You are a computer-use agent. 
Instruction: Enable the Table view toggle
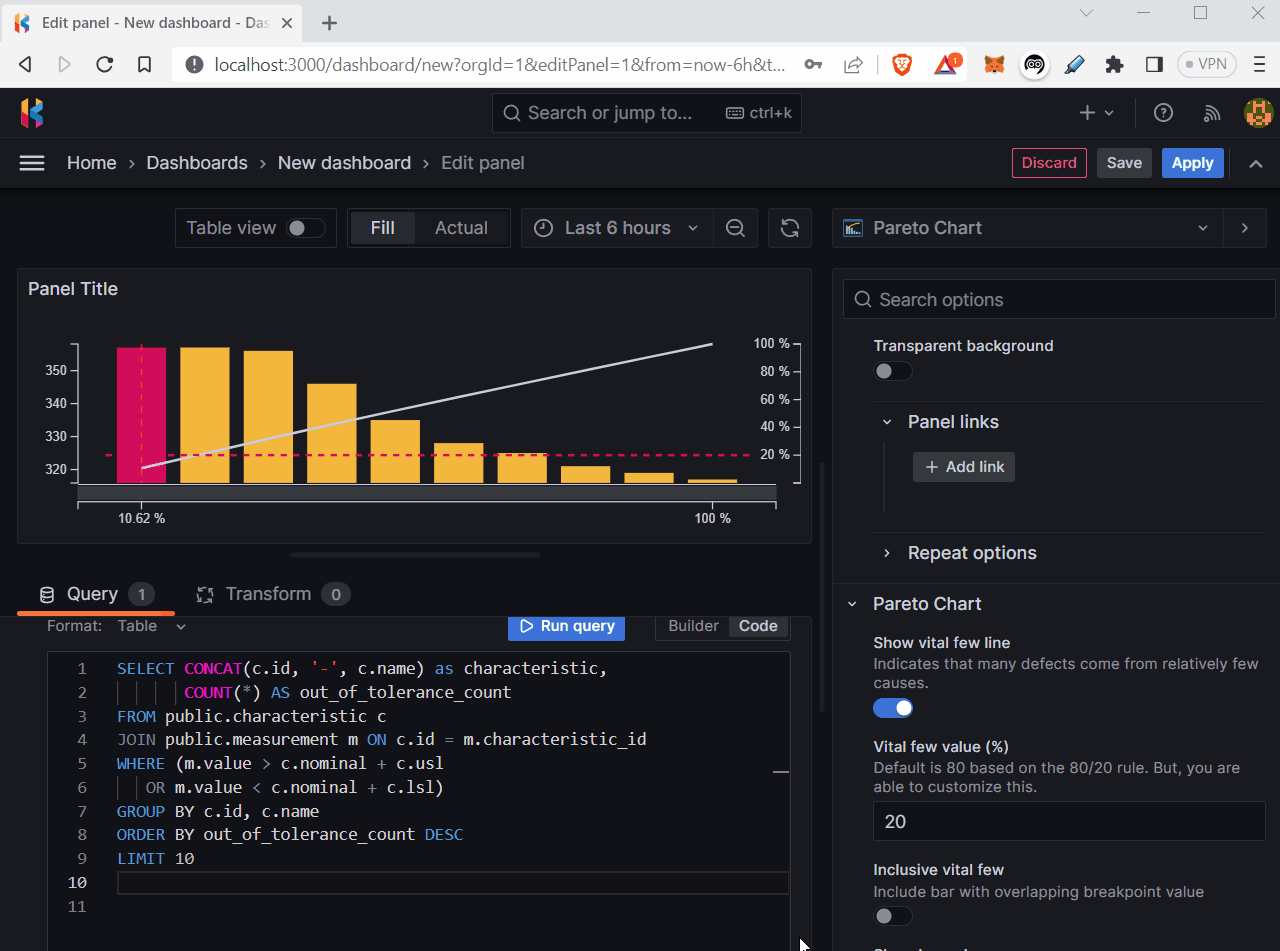[x=308, y=228]
